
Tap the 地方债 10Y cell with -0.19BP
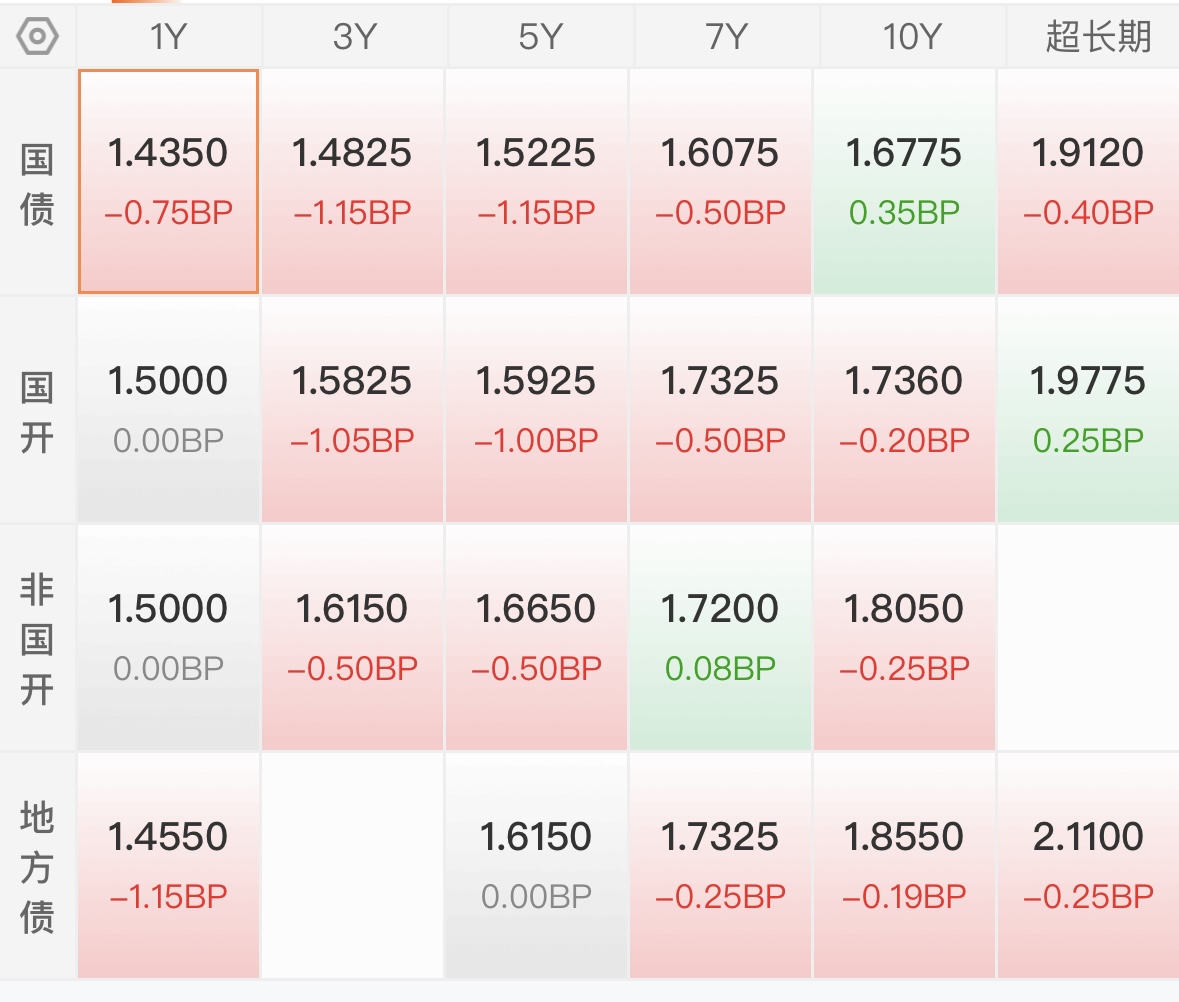pyautogui.click(x=904, y=865)
